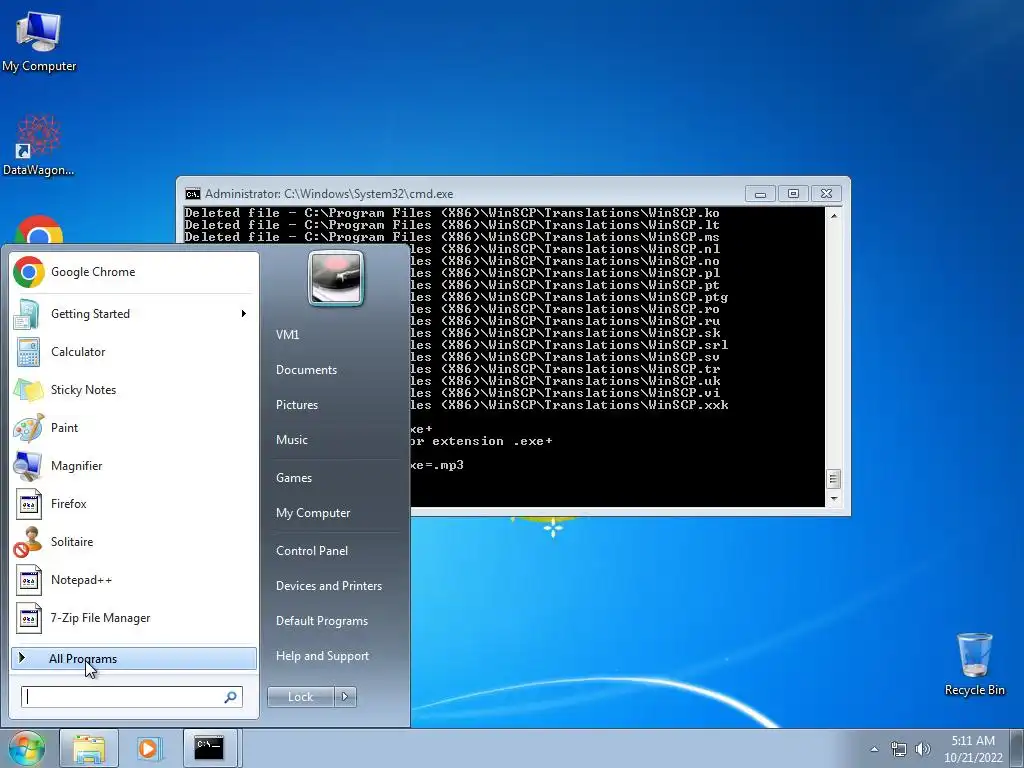Open Music from the Start menu

tap(291, 440)
